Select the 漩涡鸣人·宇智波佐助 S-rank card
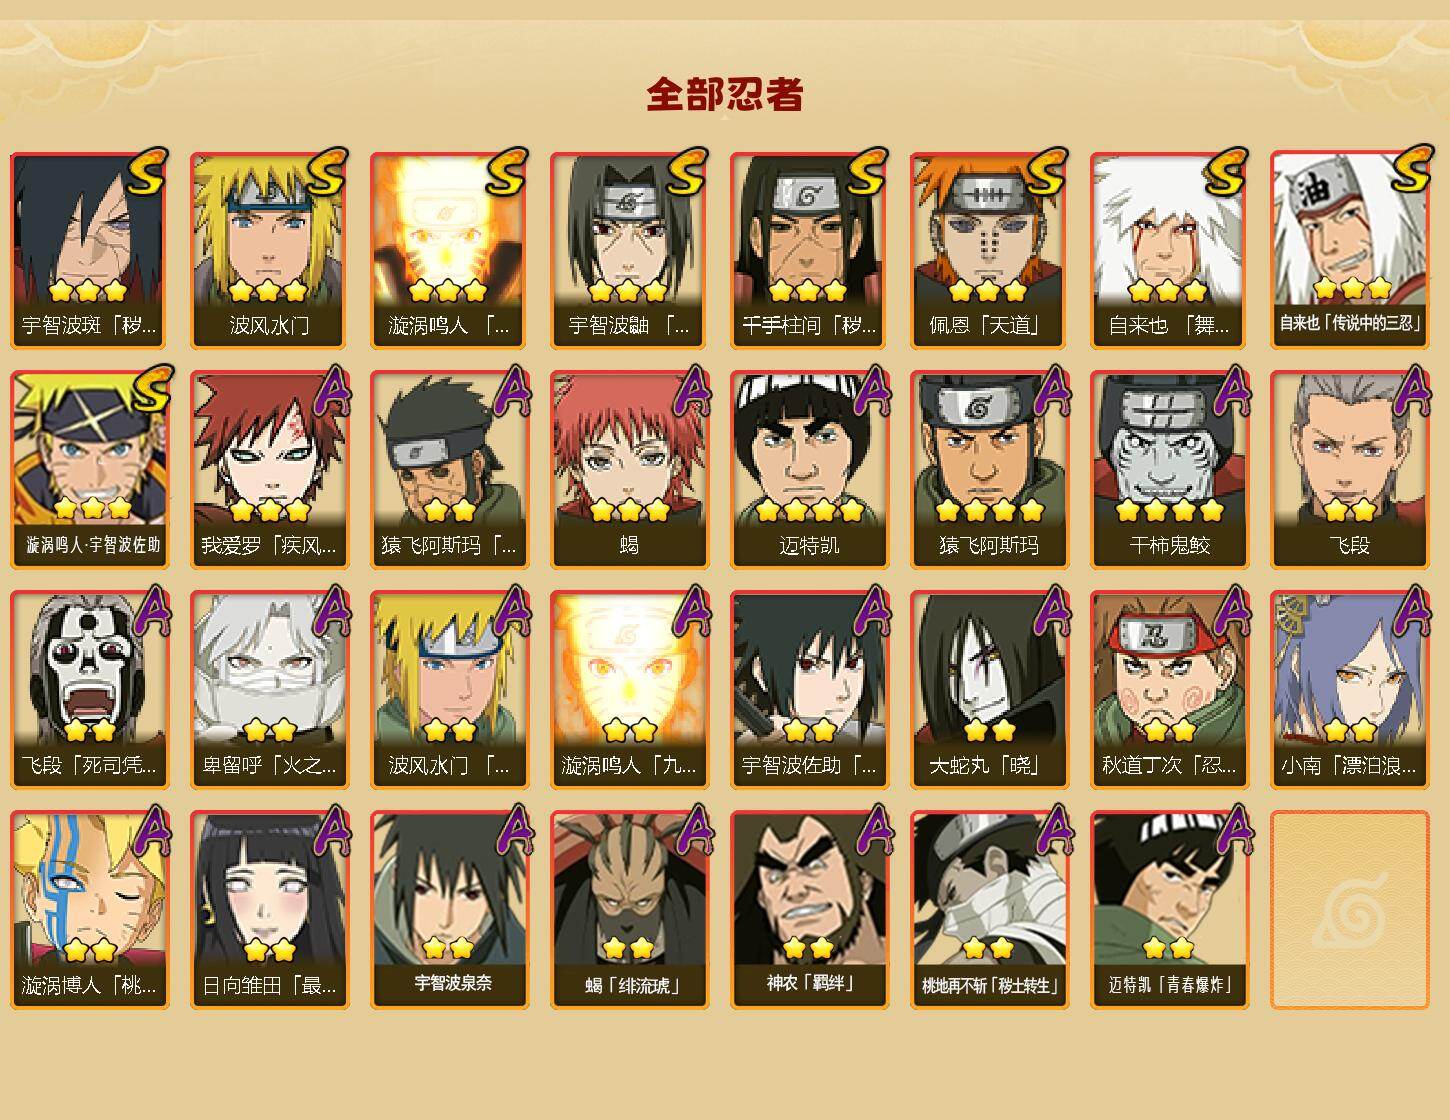Screen dimensions: 1450x1120 coord(89,470)
